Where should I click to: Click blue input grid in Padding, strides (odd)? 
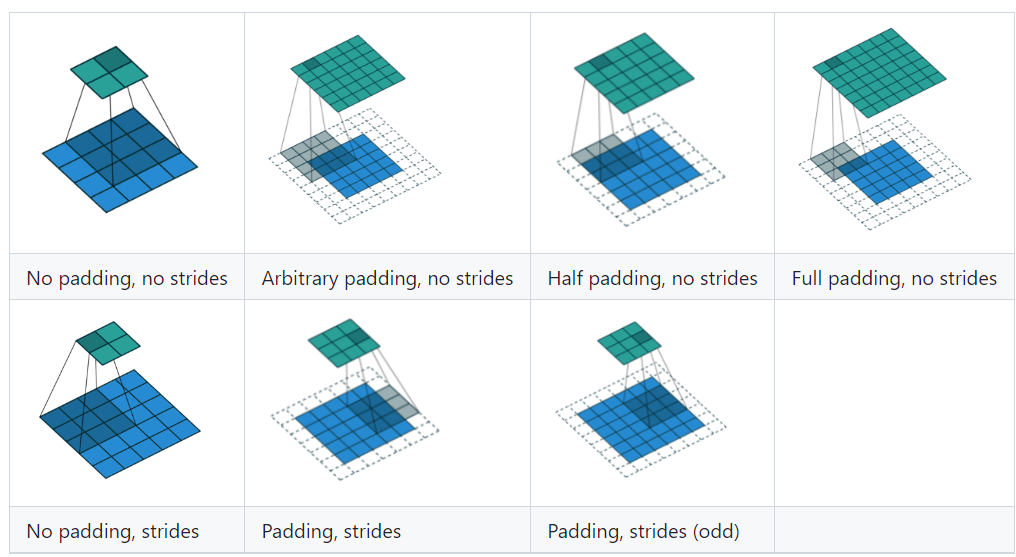click(x=641, y=420)
